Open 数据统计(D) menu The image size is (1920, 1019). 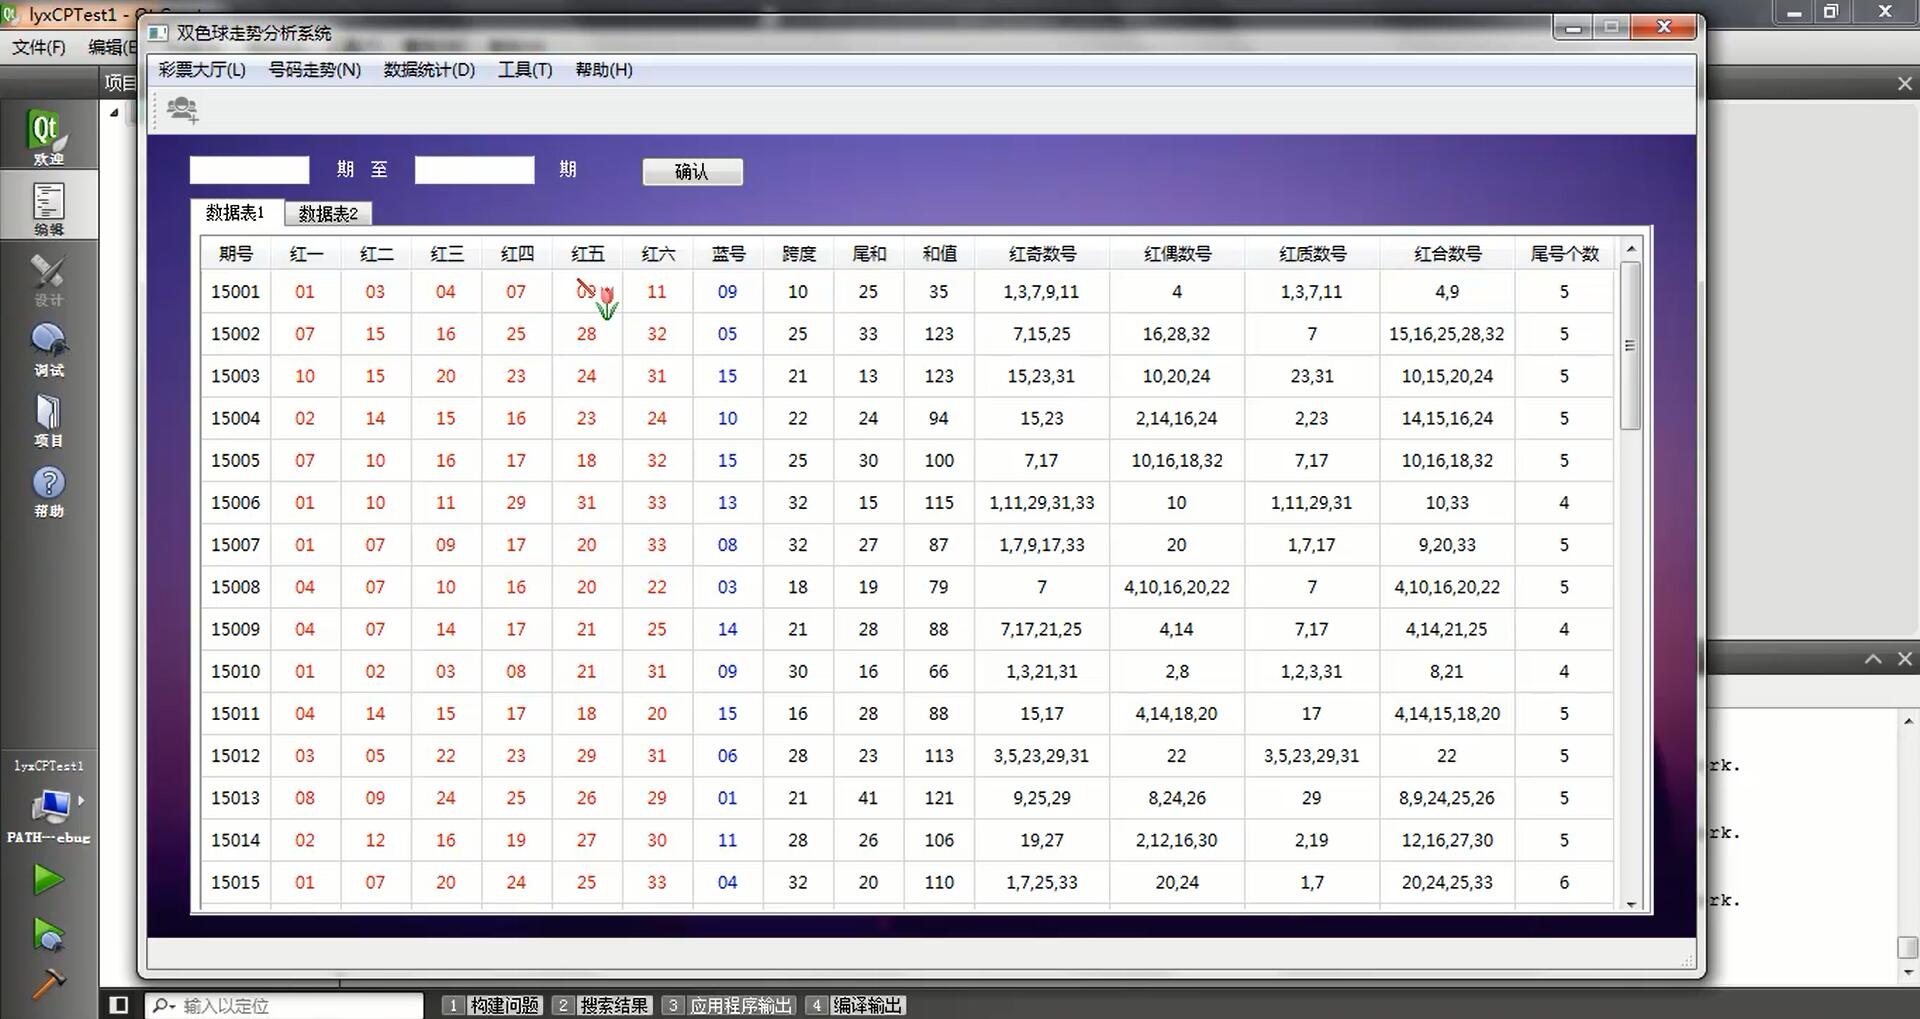point(429,70)
